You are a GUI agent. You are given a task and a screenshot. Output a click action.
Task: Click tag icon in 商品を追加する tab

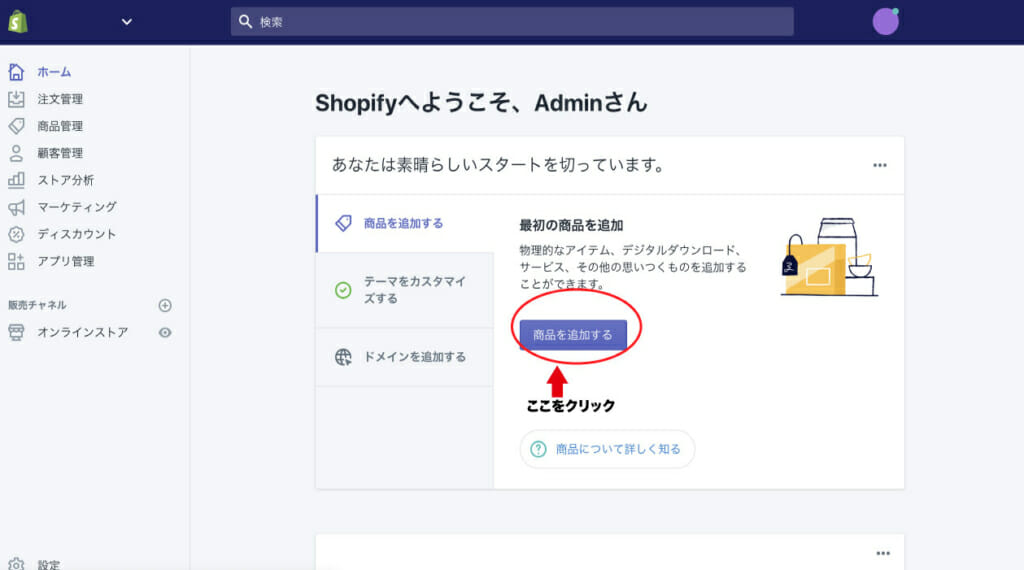point(344,223)
